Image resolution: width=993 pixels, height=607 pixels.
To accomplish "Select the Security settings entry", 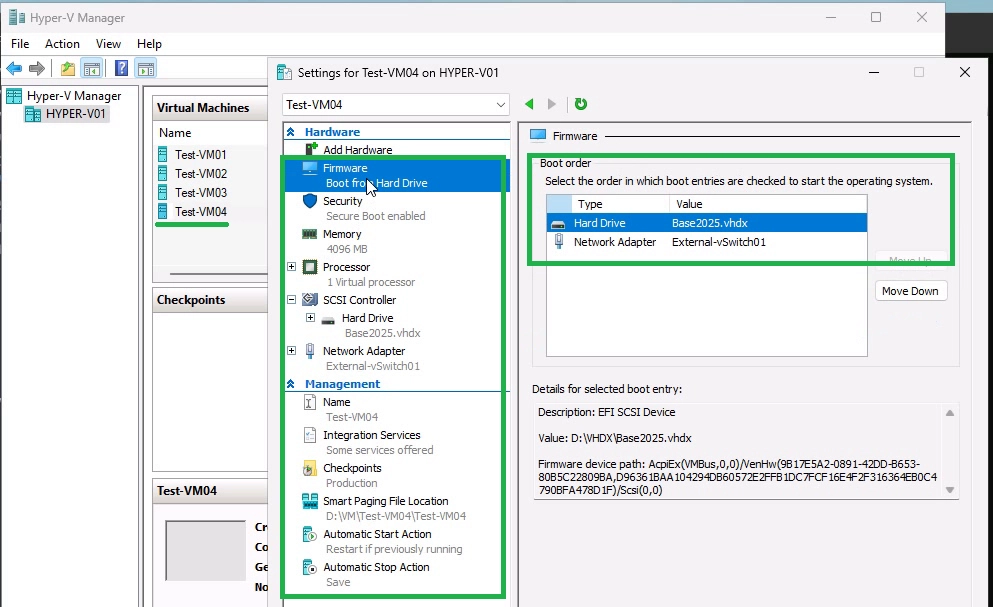I will pos(396,208).
